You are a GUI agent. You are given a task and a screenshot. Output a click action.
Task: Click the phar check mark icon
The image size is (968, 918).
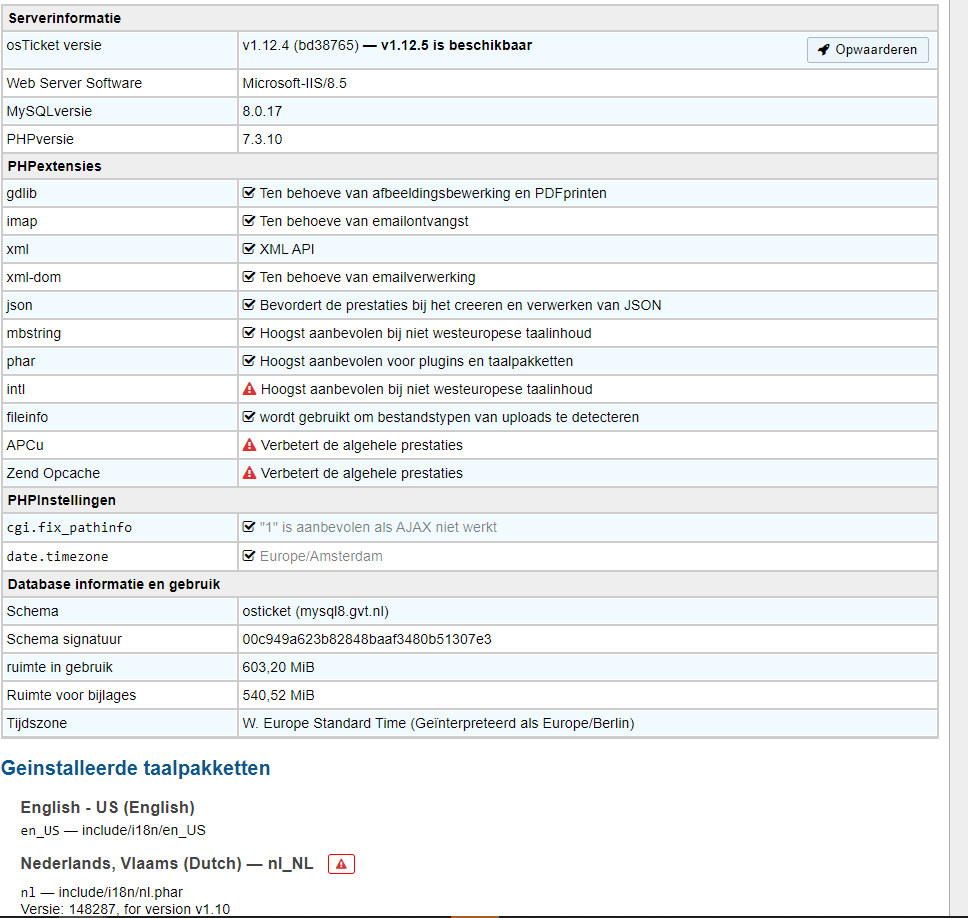point(249,361)
